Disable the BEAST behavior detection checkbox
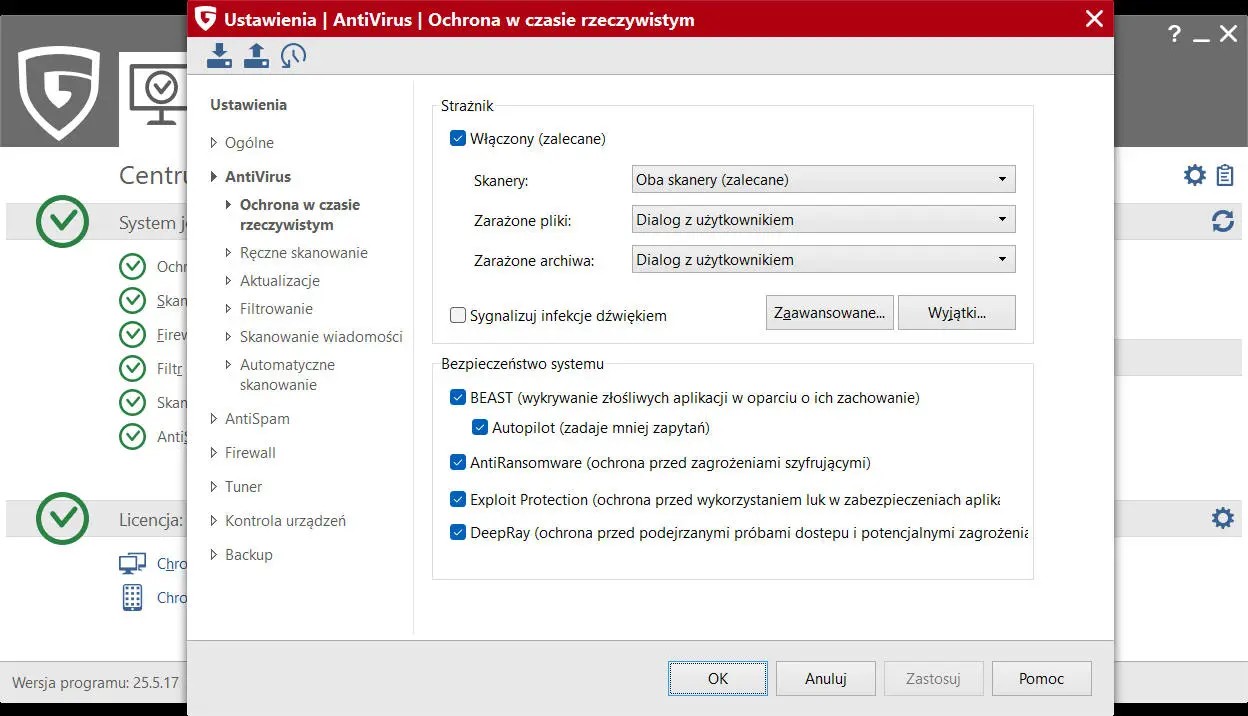The image size is (1248, 716). (x=458, y=397)
